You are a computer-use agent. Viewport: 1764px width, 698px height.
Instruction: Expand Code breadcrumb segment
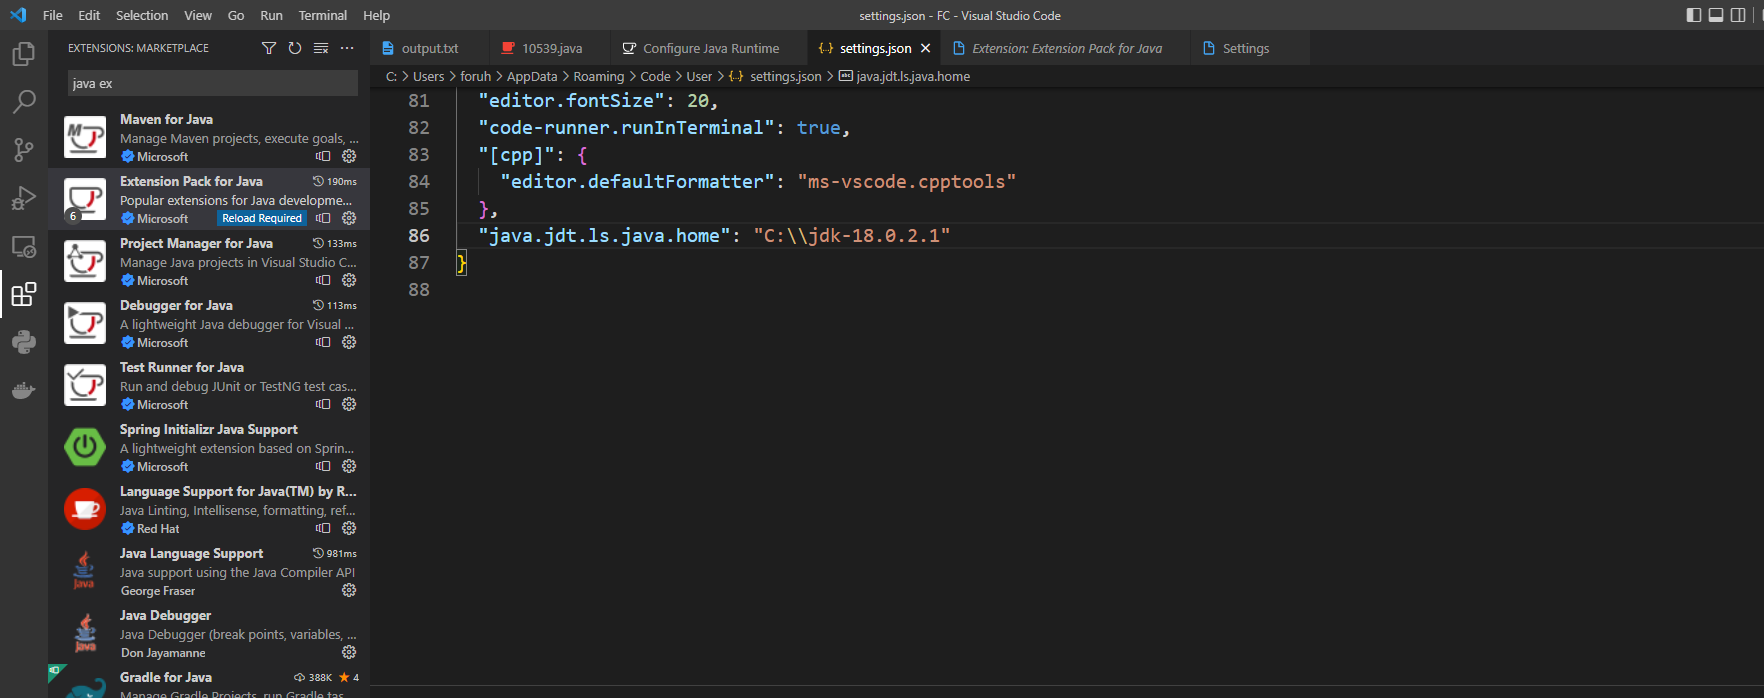point(655,76)
